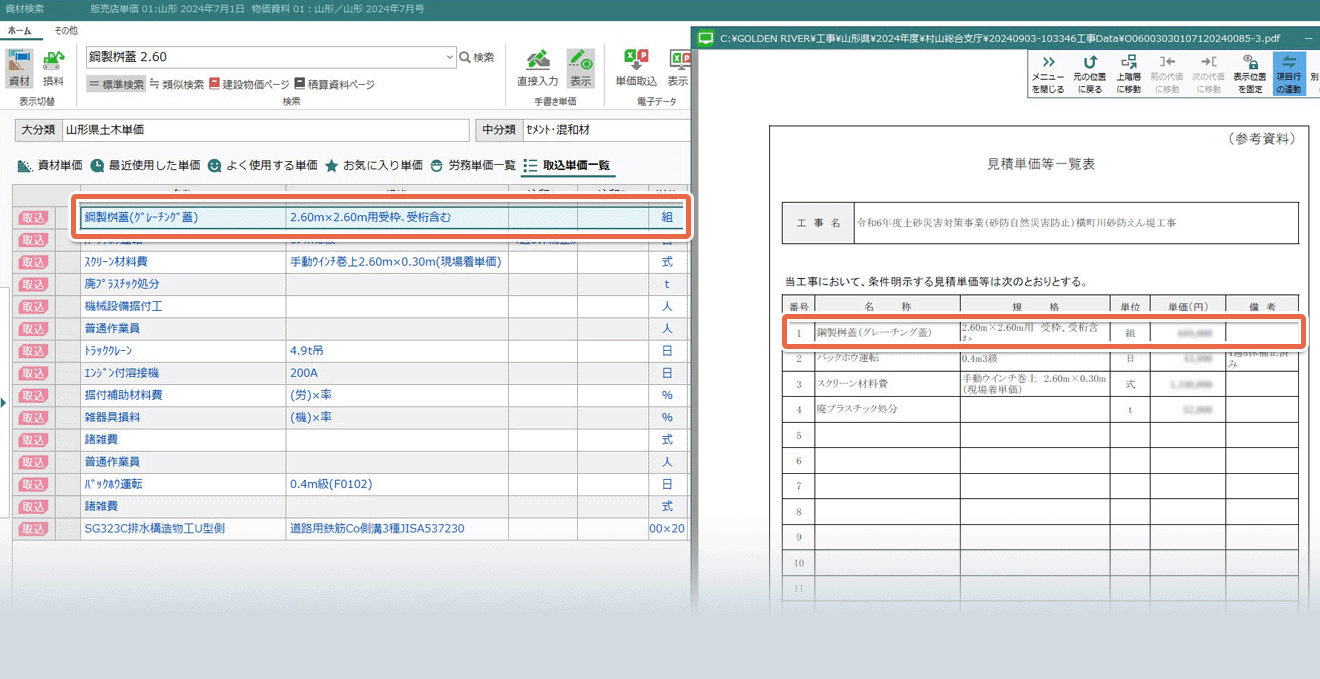Click the 手動ｳｲﾝﾁ巻上2.60m×0.30m specification cell
This screenshot has width=1320, height=679.
[x=397, y=262]
